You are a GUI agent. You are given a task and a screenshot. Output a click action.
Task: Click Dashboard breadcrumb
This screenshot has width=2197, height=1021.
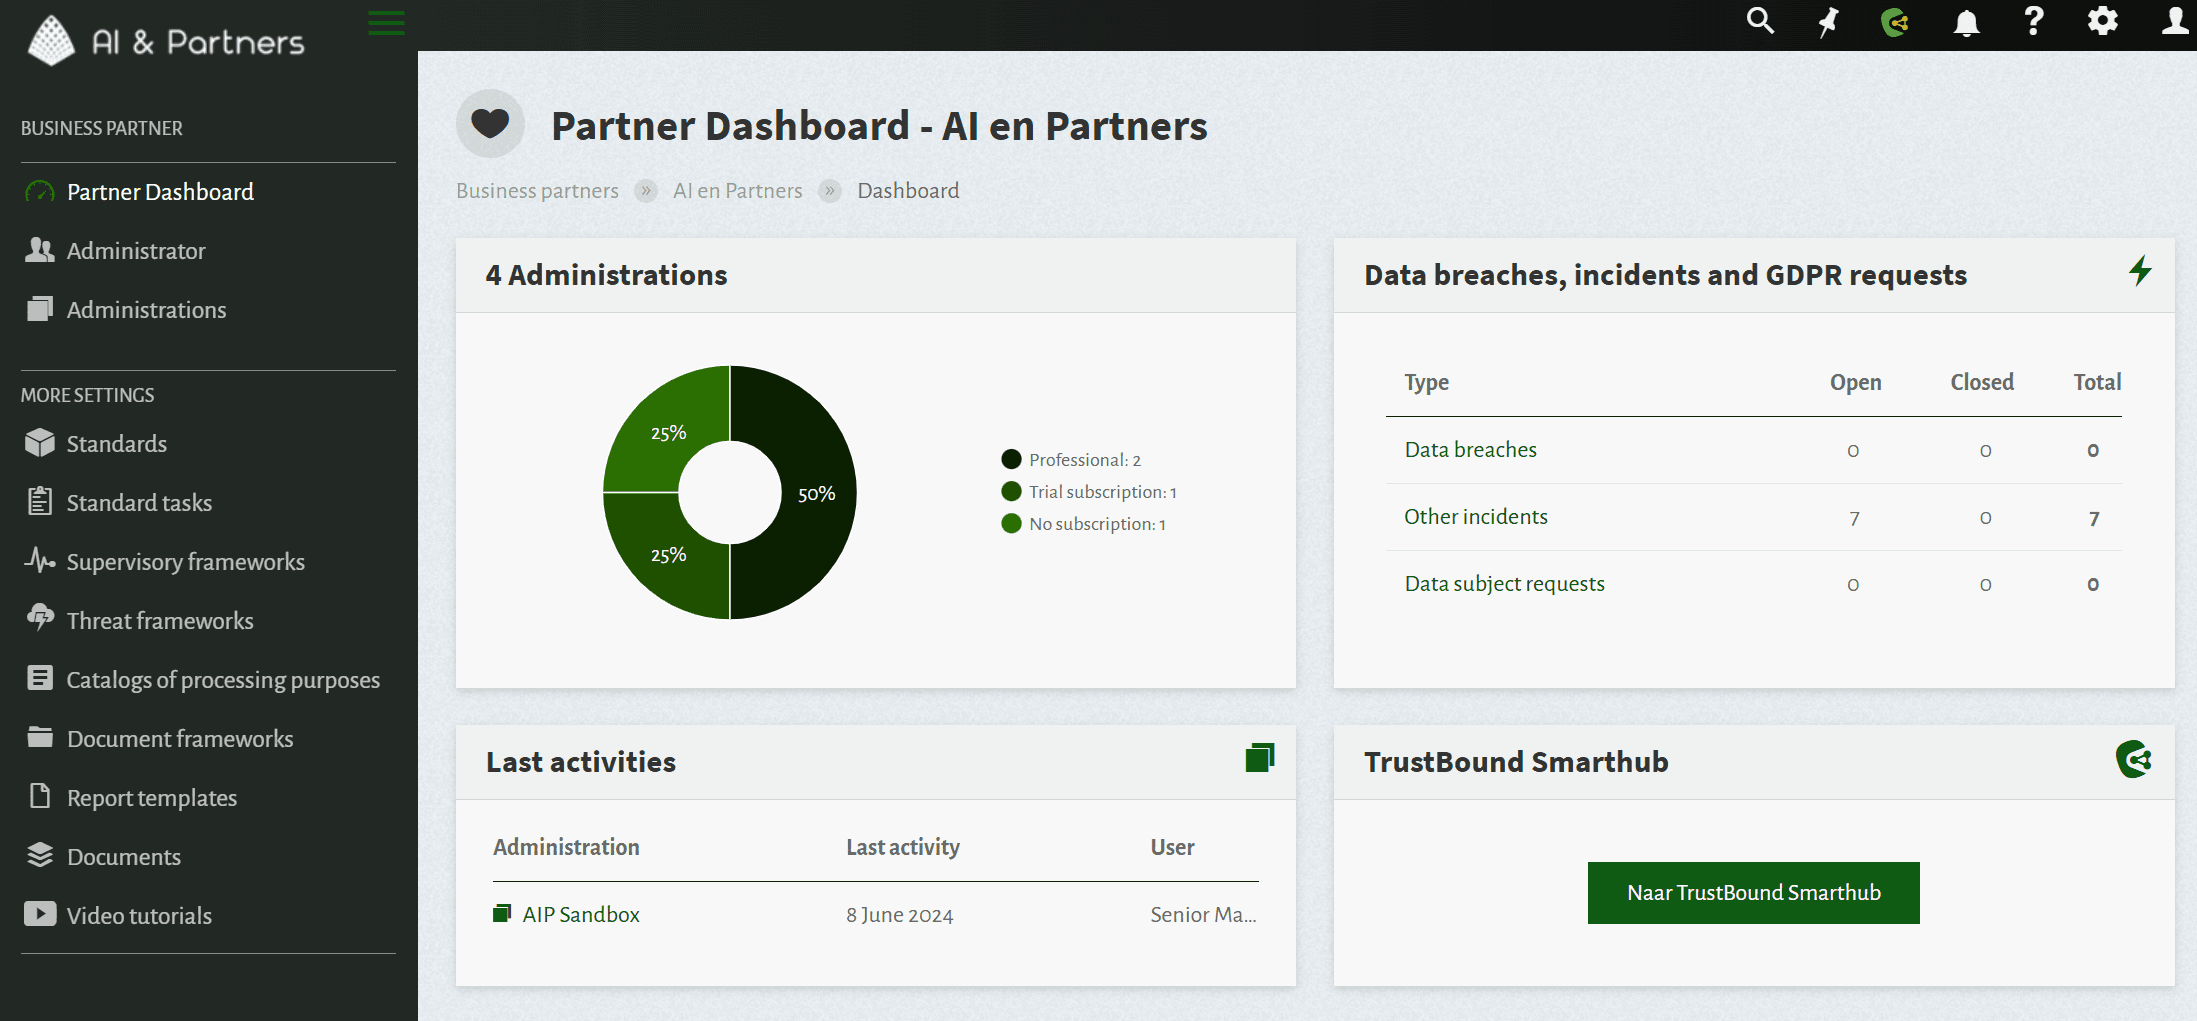tap(908, 190)
